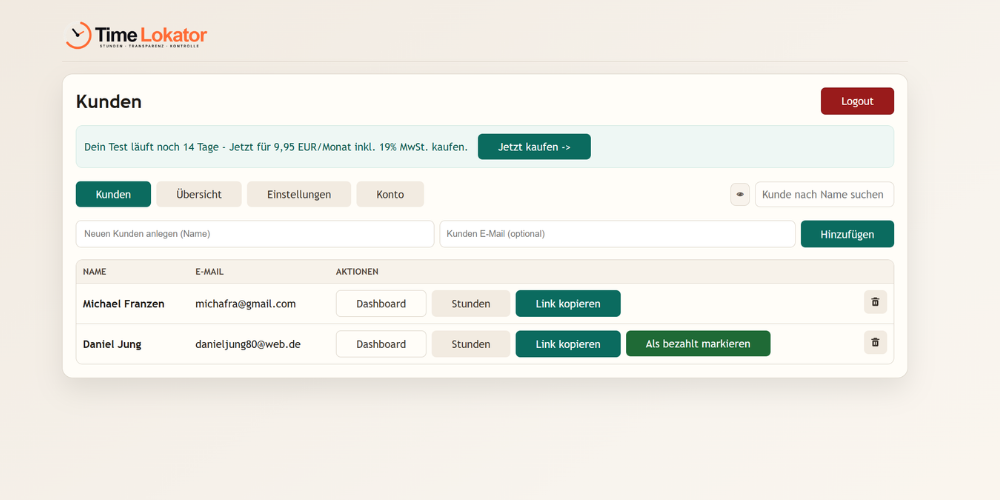Image resolution: width=1000 pixels, height=500 pixels.
Task: Open Dashboard for Daniel Jung
Action: click(381, 344)
